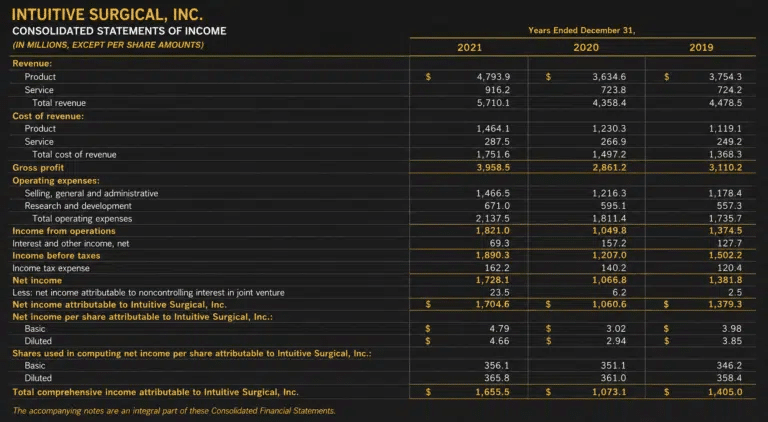The height and width of the screenshot is (422, 768).
Task: Click 'Income from operations' row label
Action: click(x=64, y=231)
